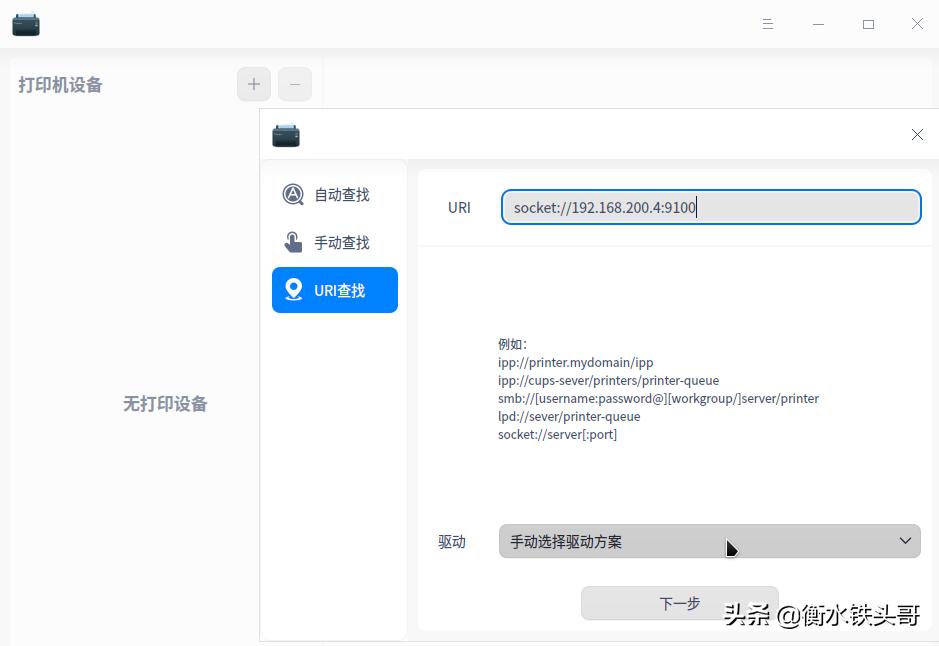This screenshot has width=939, height=646.
Task: Click the remove printer minus icon
Action: (x=294, y=84)
